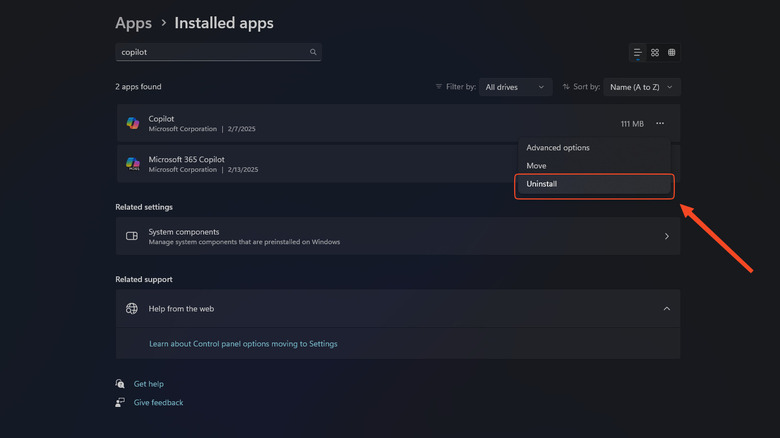780x438 pixels.
Task: Switch to list view layout
Action: point(637,52)
